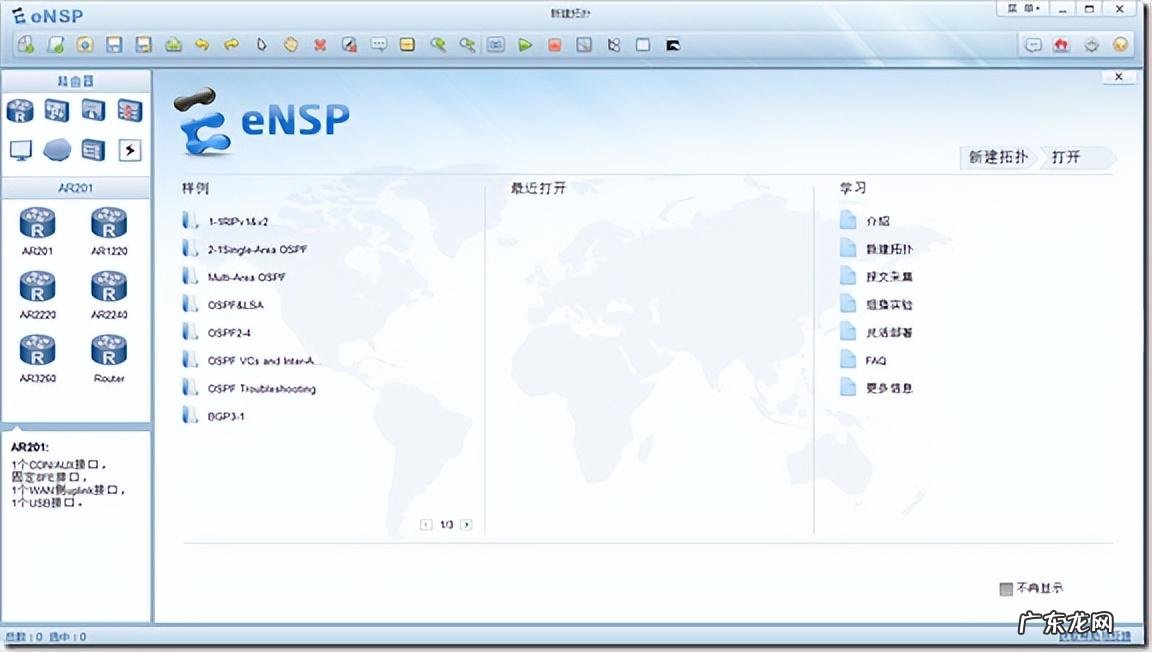Close the welcome panel with its X
Viewport: 1152px width, 652px height.
click(1118, 77)
